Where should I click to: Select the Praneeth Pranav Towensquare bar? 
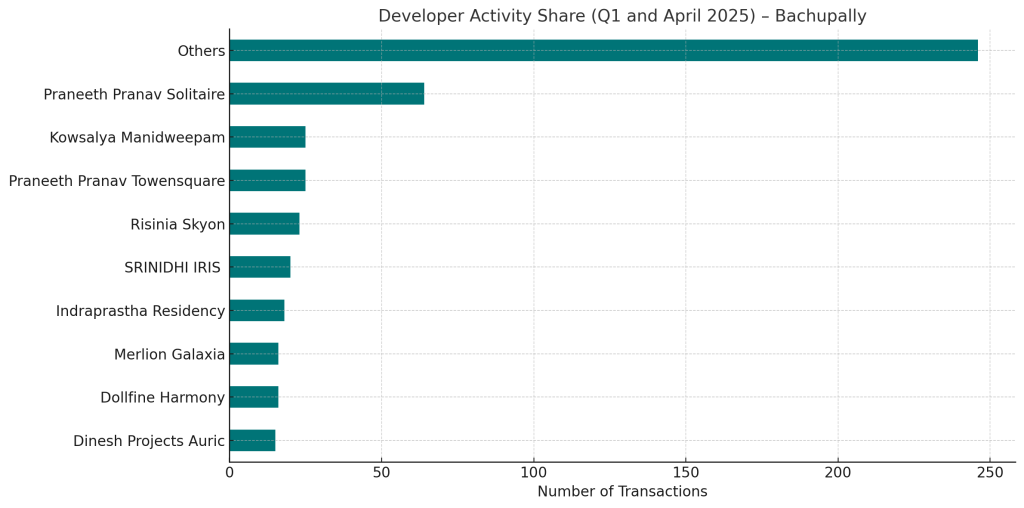point(268,180)
